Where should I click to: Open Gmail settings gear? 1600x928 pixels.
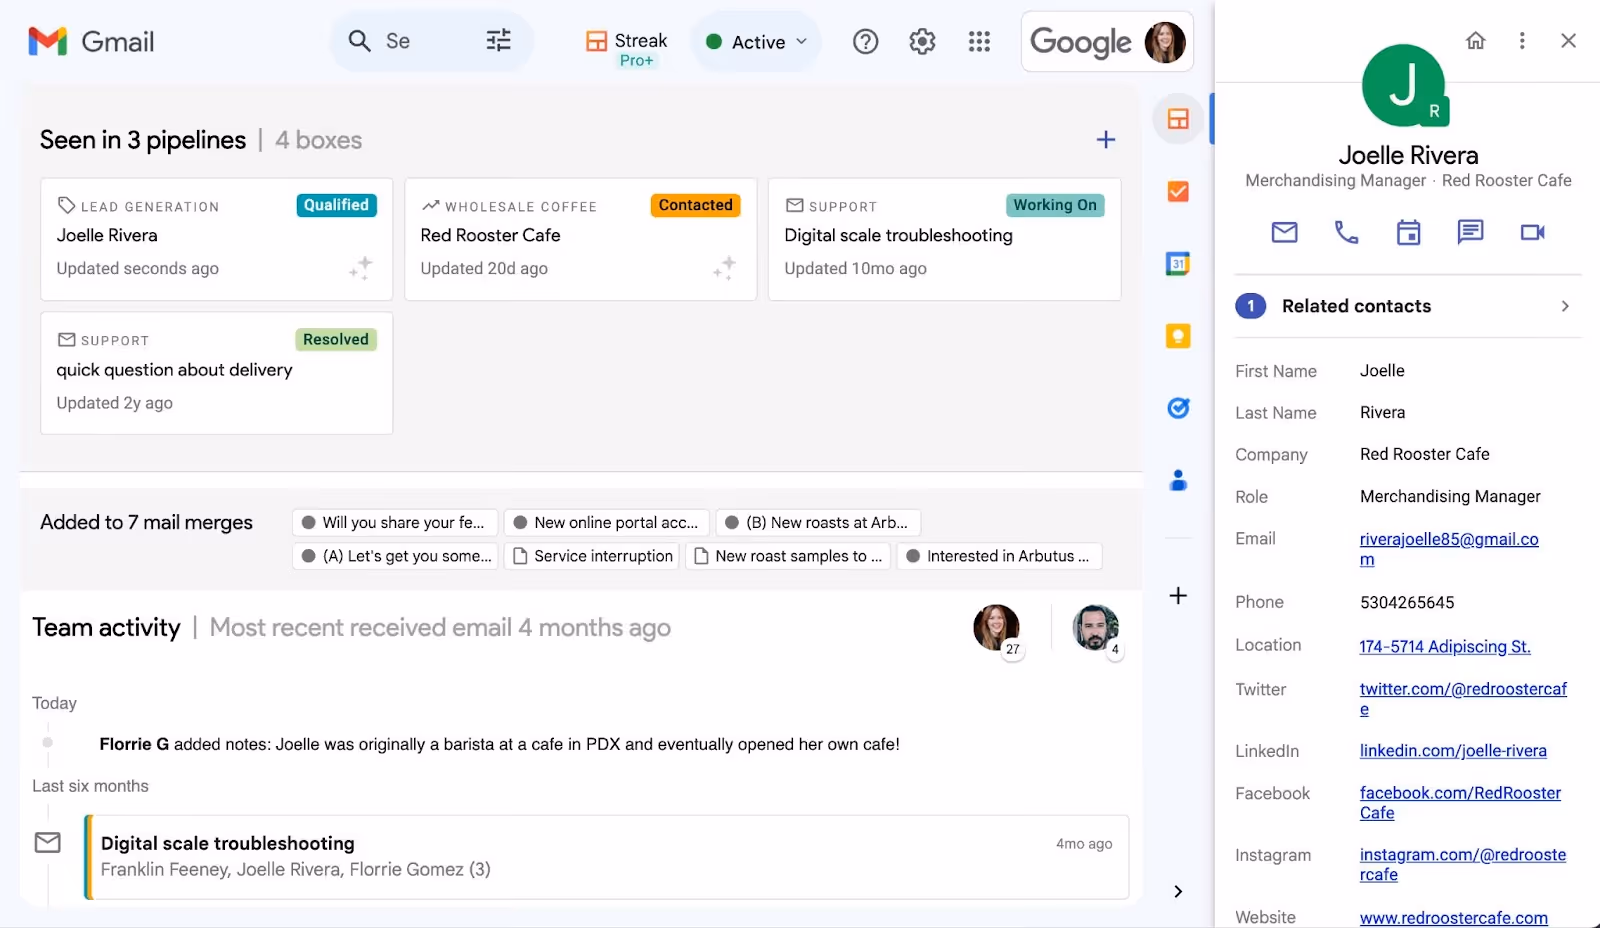tap(922, 41)
